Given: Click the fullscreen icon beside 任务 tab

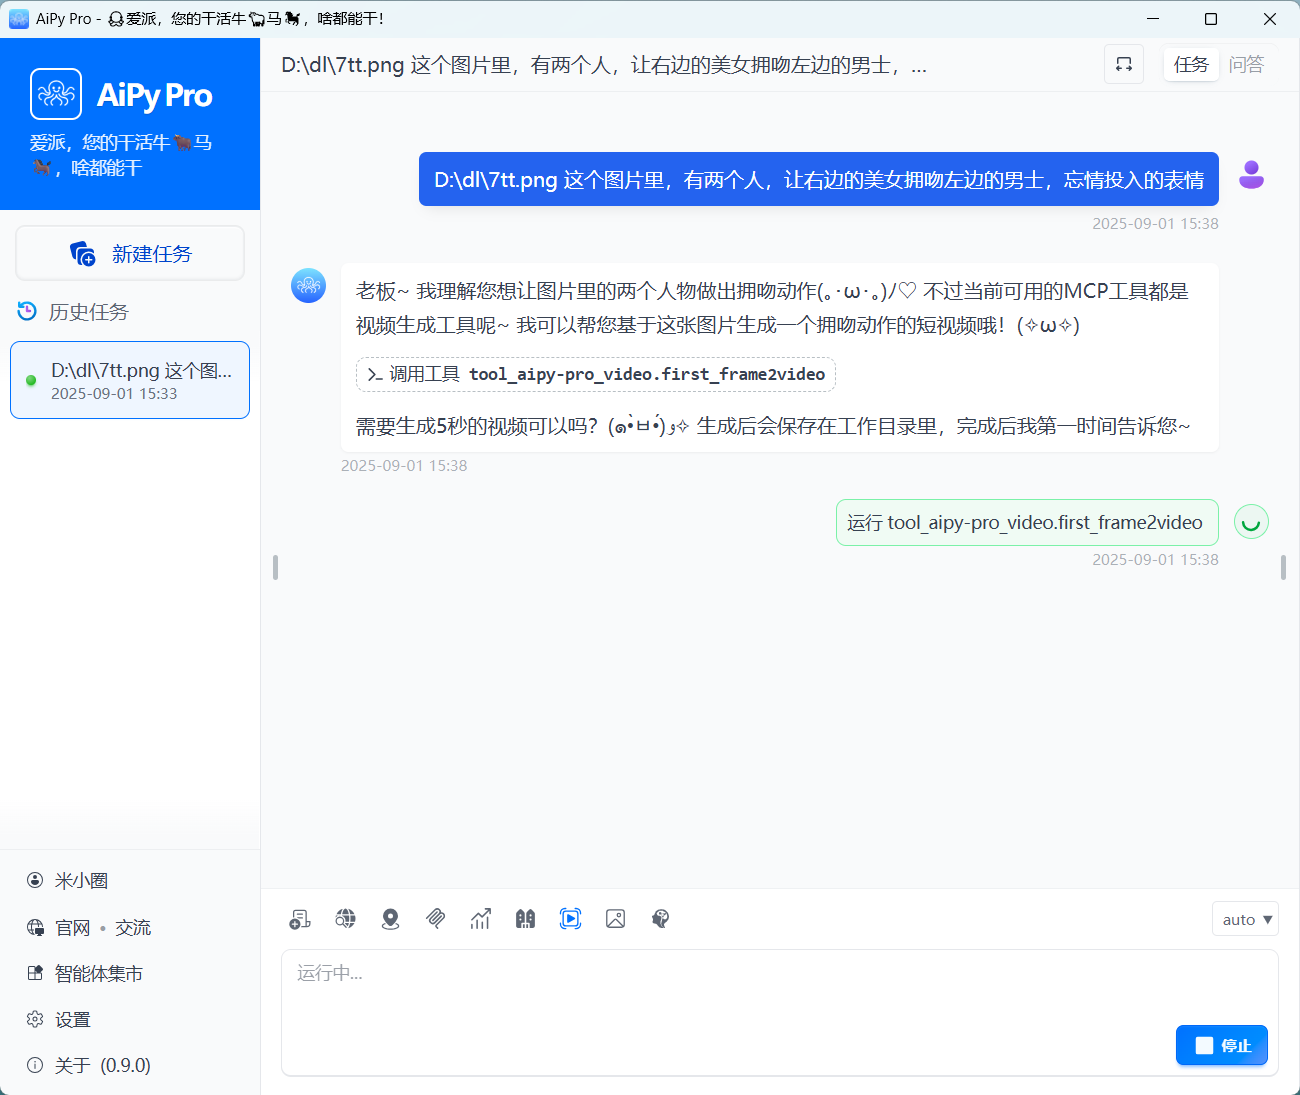Looking at the screenshot, I should 1124,65.
